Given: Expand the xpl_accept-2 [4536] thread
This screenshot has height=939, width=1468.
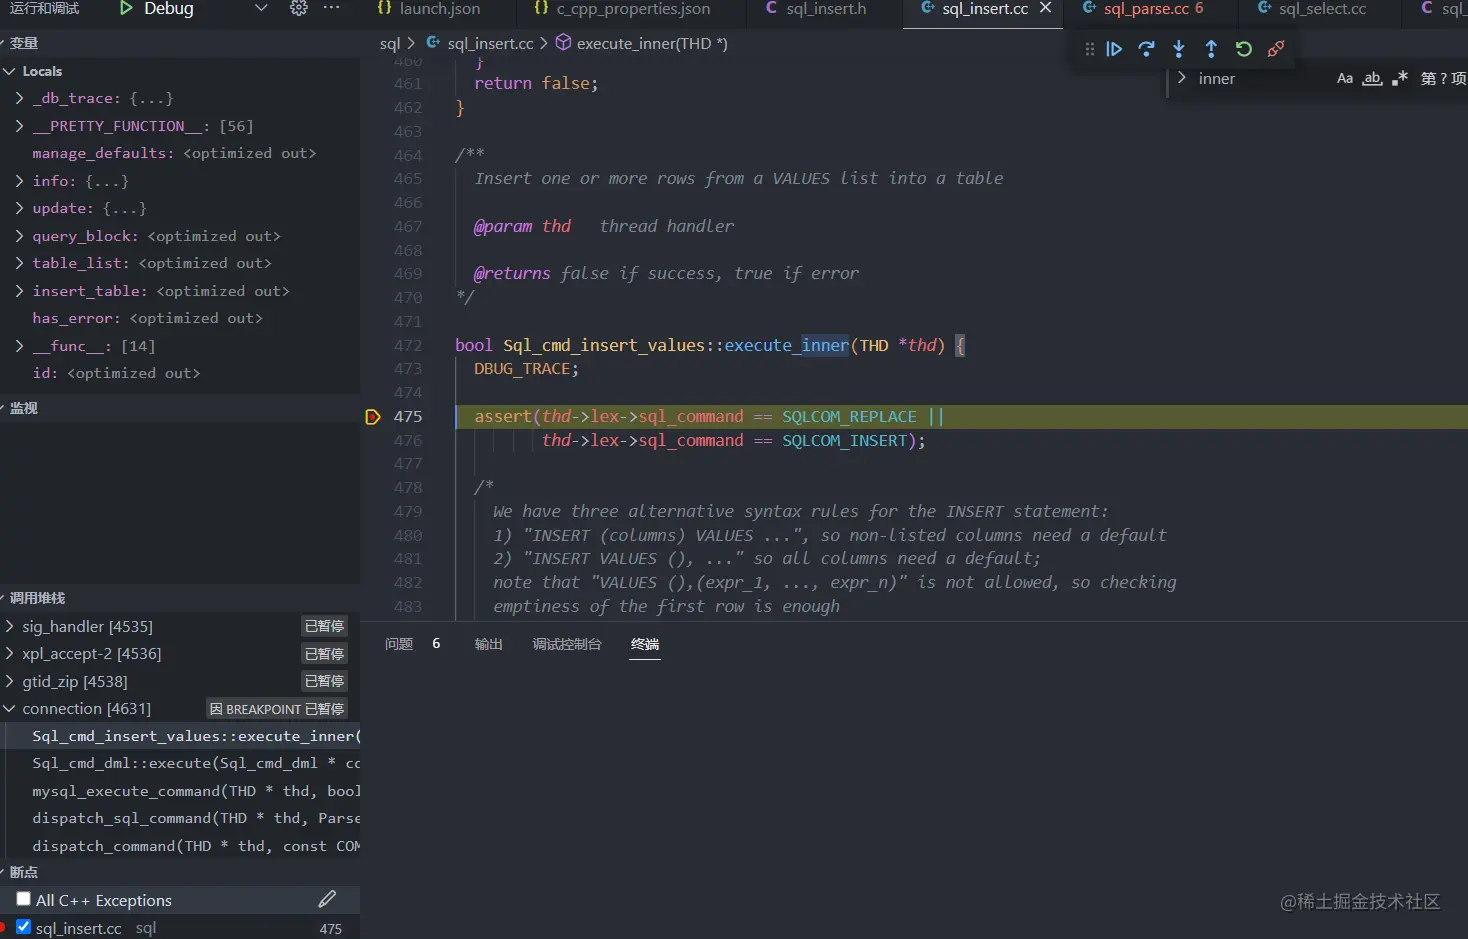Looking at the screenshot, I should click(9, 654).
